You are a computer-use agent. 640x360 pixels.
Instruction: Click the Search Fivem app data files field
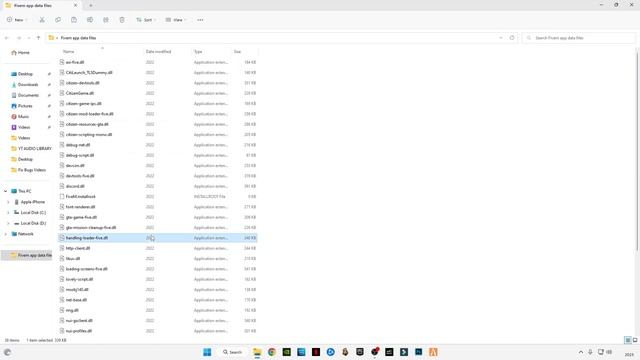[x=578, y=38]
